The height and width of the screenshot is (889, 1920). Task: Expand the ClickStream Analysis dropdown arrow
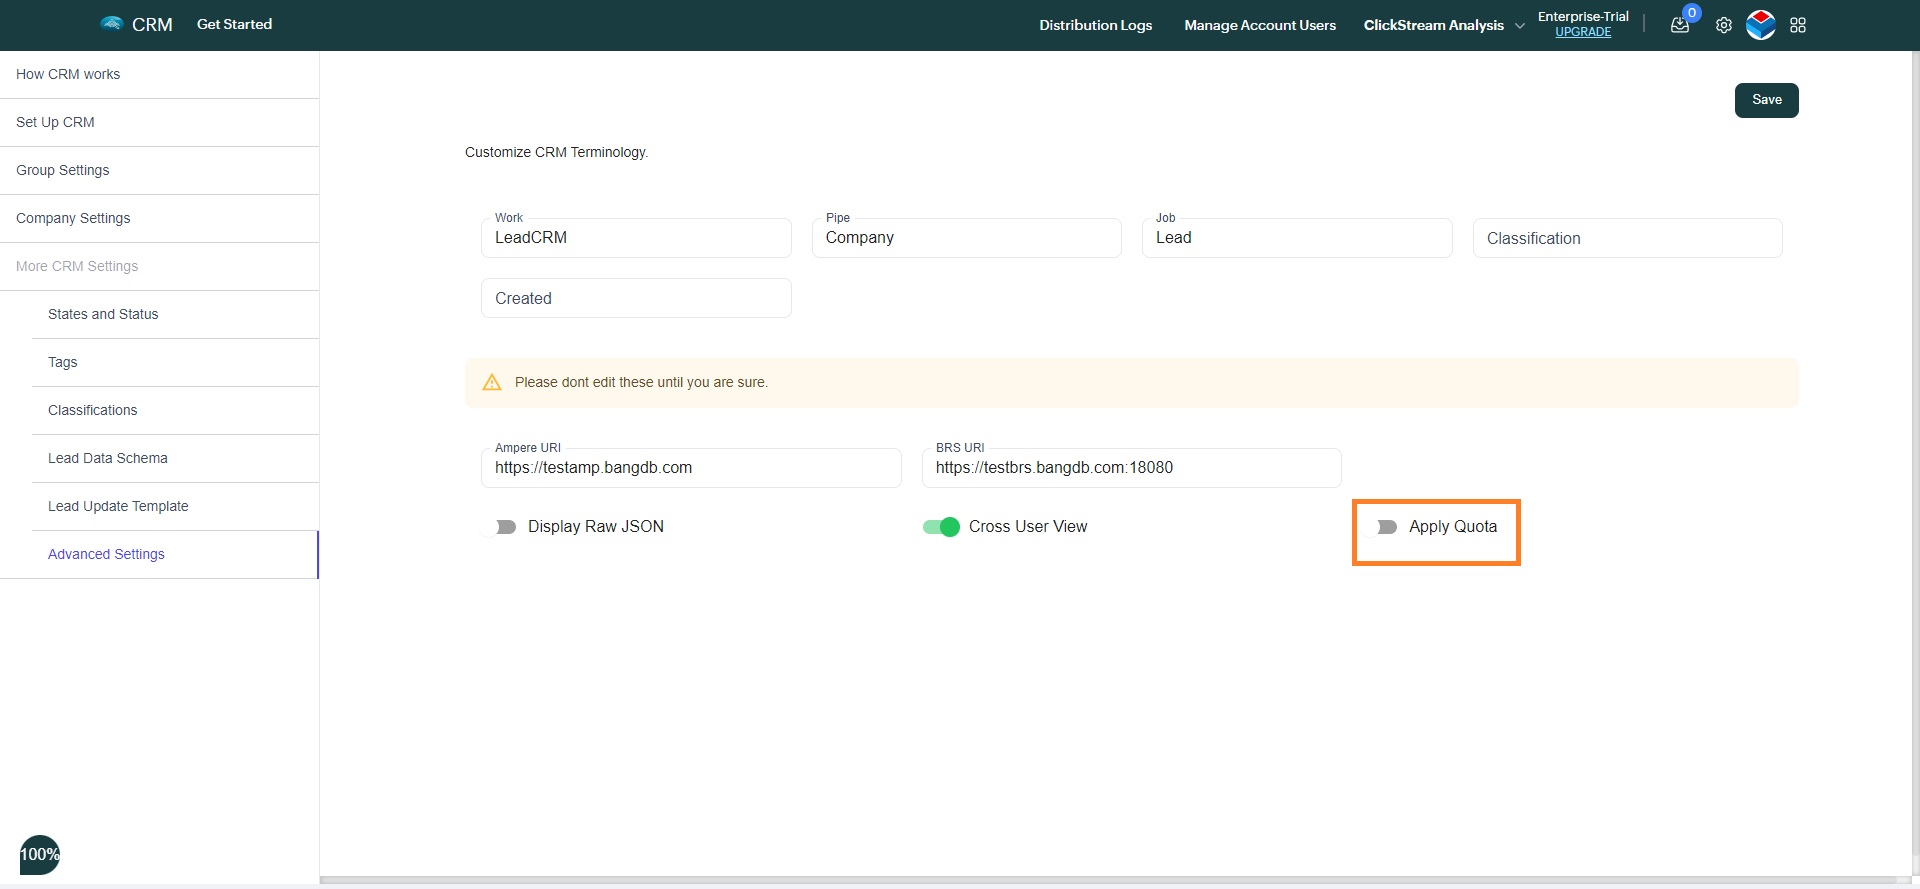(1520, 26)
